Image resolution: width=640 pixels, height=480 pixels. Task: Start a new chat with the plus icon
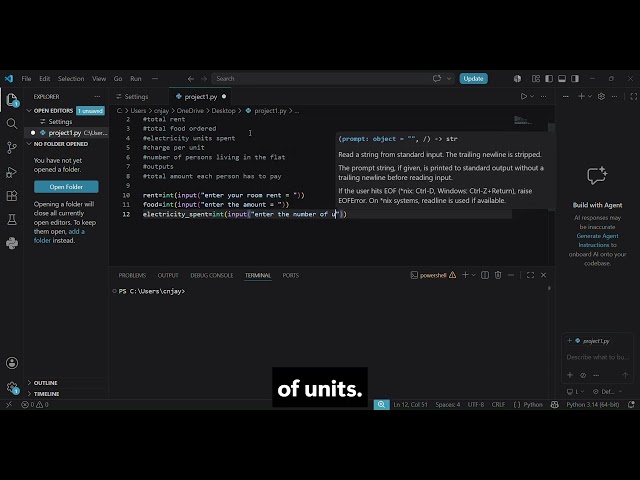[582, 96]
